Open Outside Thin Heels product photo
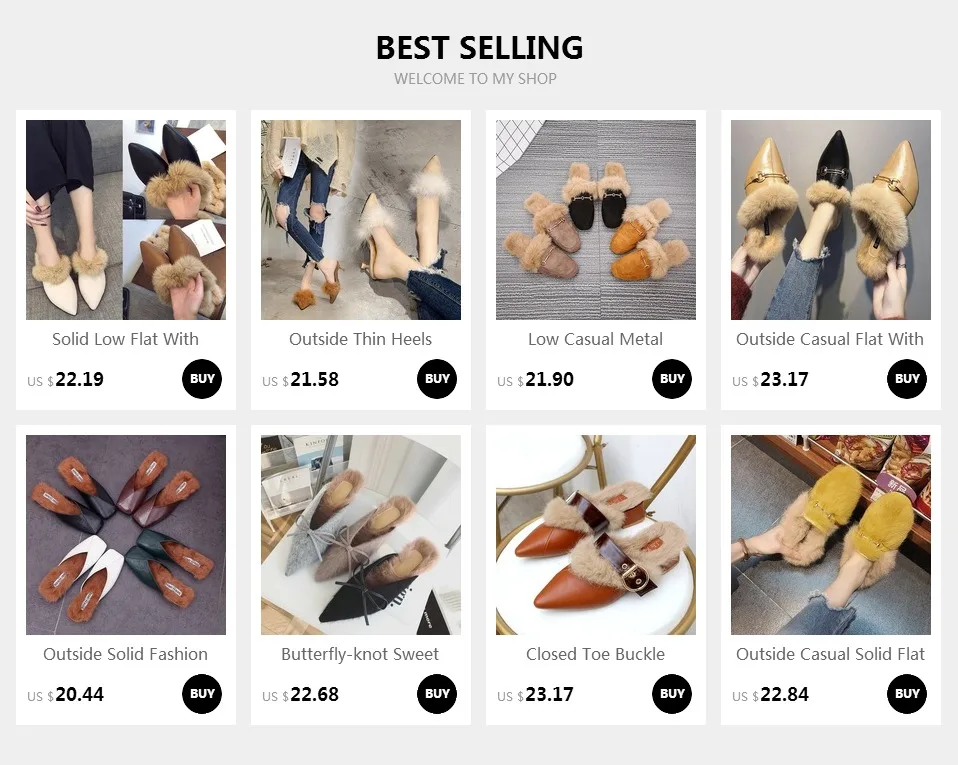 tap(361, 220)
